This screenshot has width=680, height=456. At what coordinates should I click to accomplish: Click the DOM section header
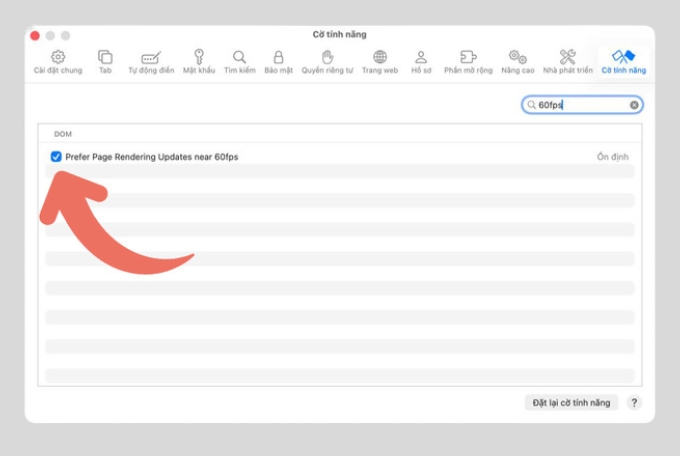(x=63, y=134)
